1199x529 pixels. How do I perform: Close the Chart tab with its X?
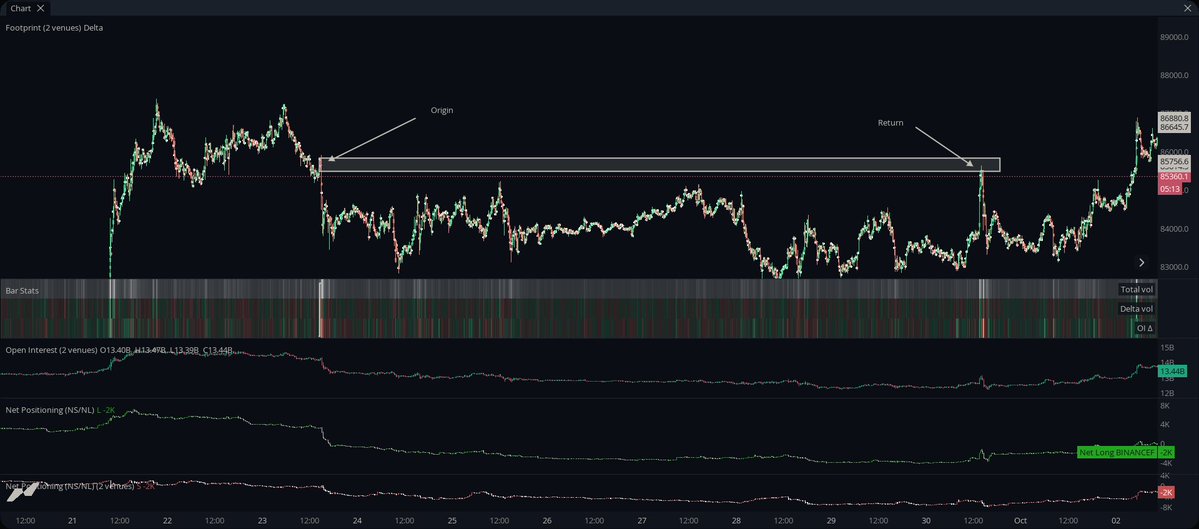[x=41, y=8]
